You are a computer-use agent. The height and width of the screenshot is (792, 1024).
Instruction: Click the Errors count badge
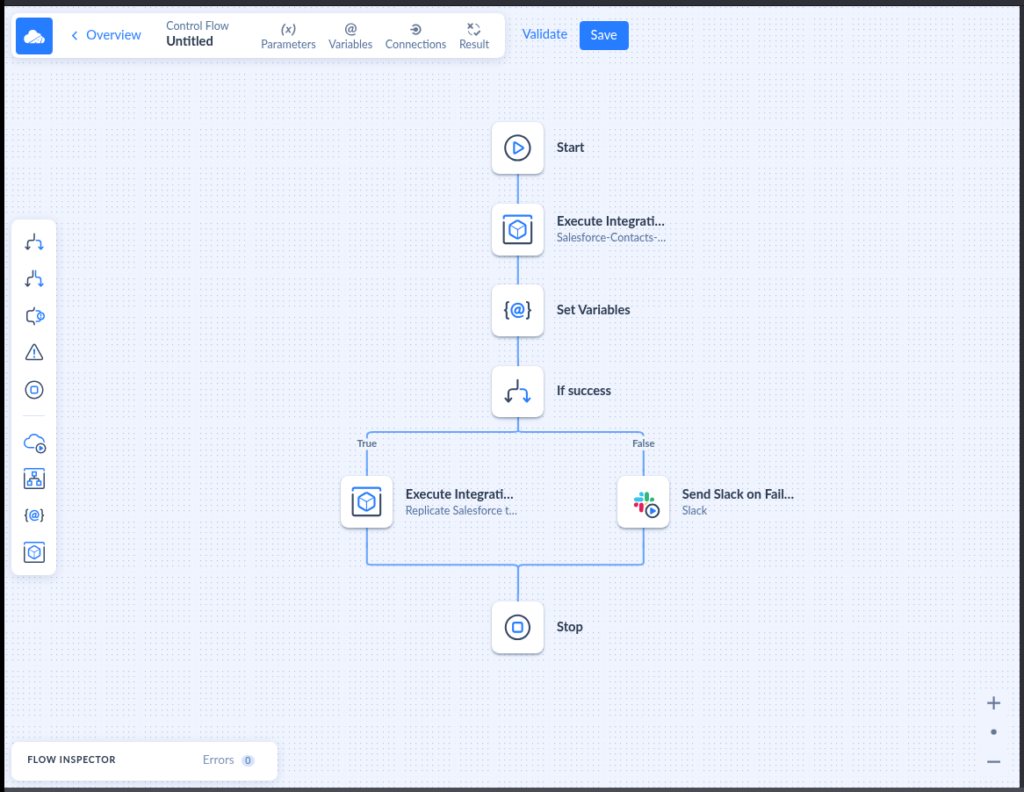[248, 760]
